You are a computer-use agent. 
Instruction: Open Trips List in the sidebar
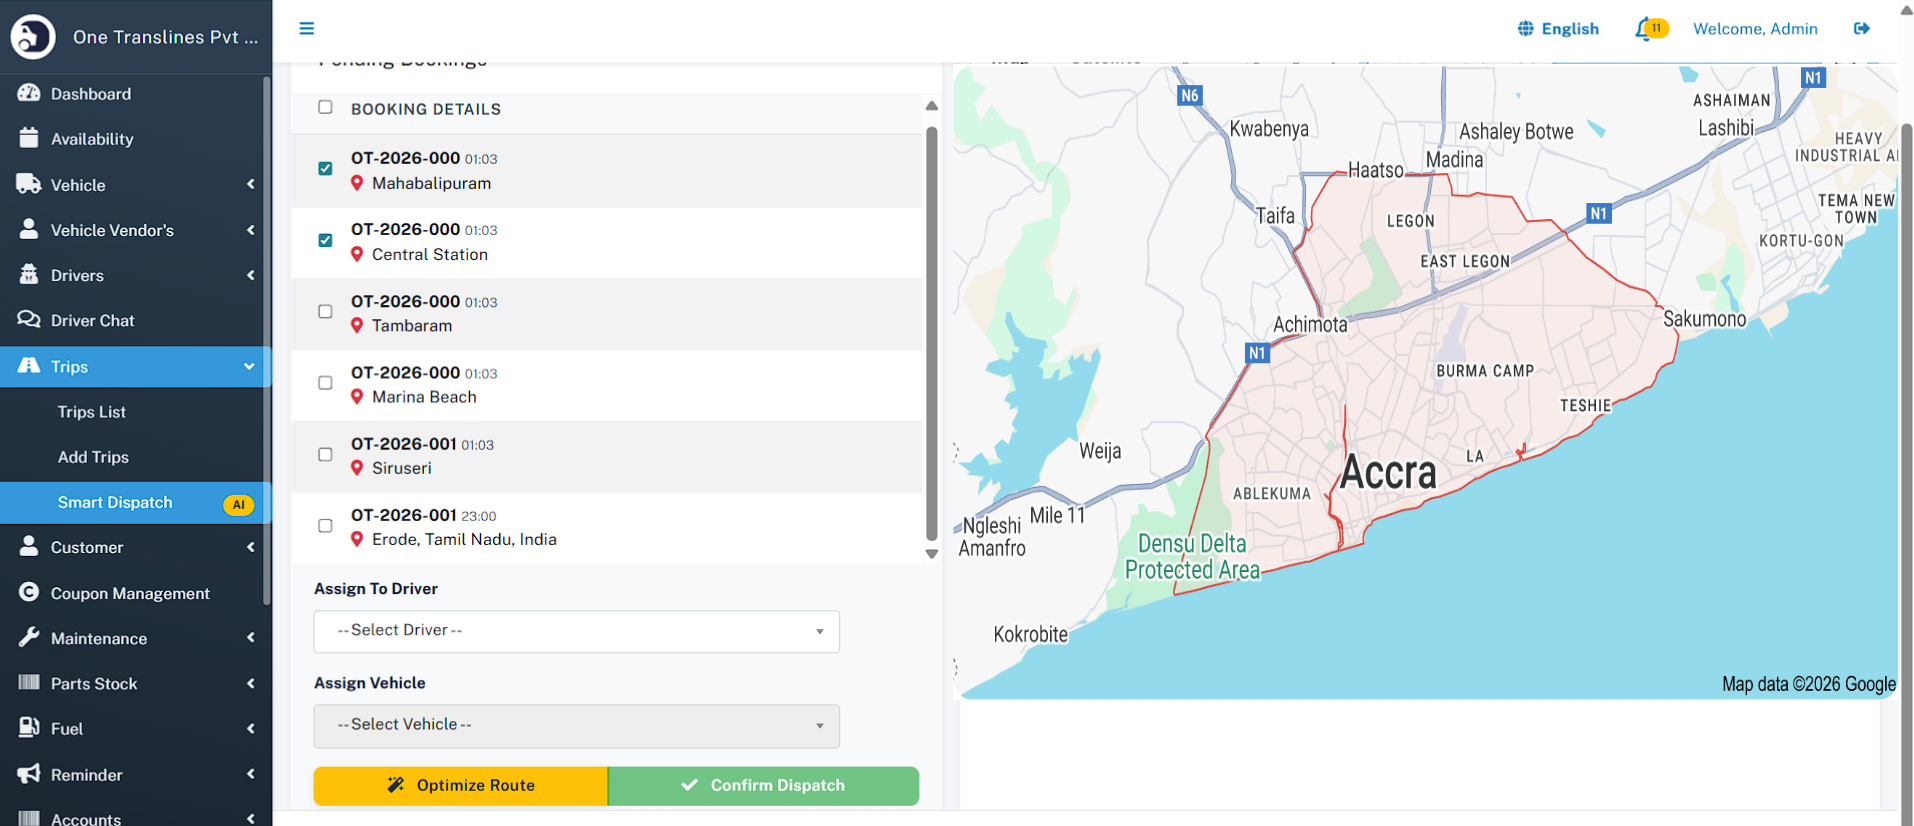[x=92, y=412]
